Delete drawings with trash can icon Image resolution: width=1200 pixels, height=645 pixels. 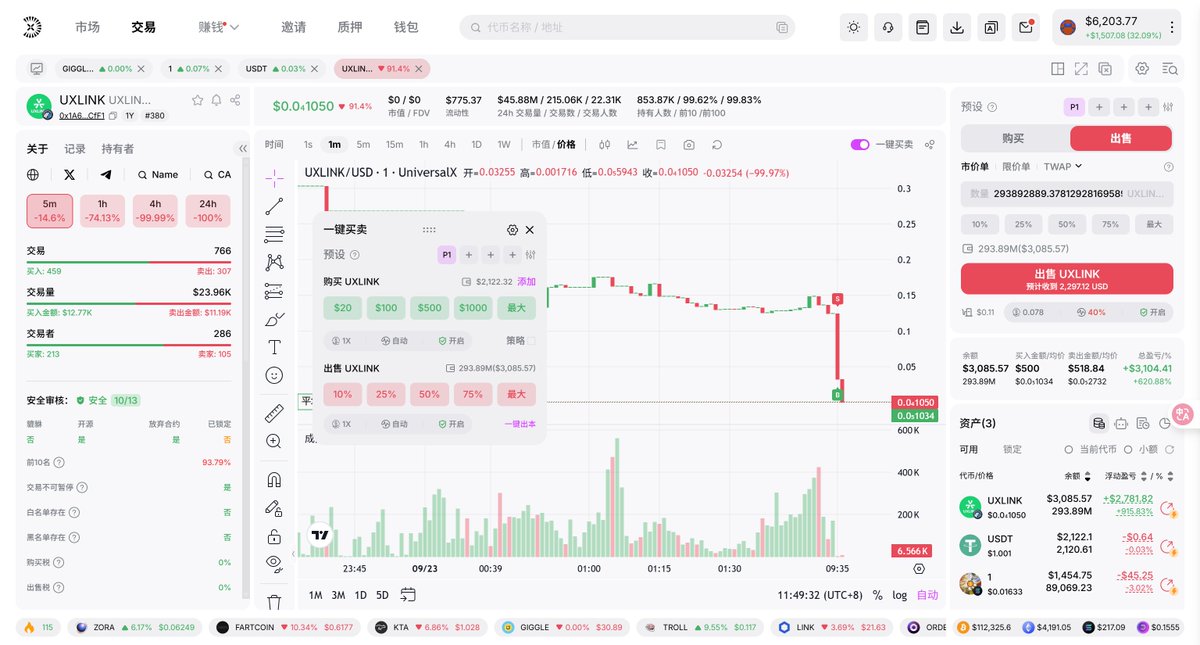(x=274, y=601)
